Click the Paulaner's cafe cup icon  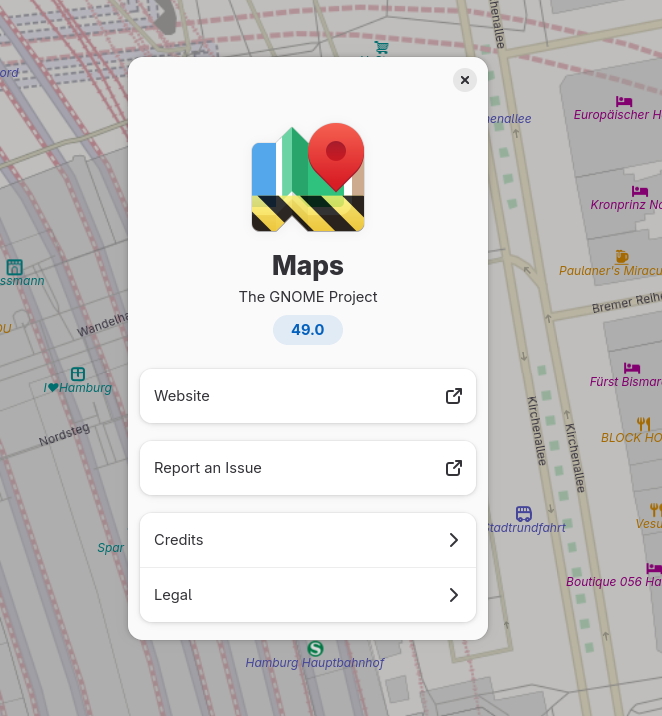[622, 257]
